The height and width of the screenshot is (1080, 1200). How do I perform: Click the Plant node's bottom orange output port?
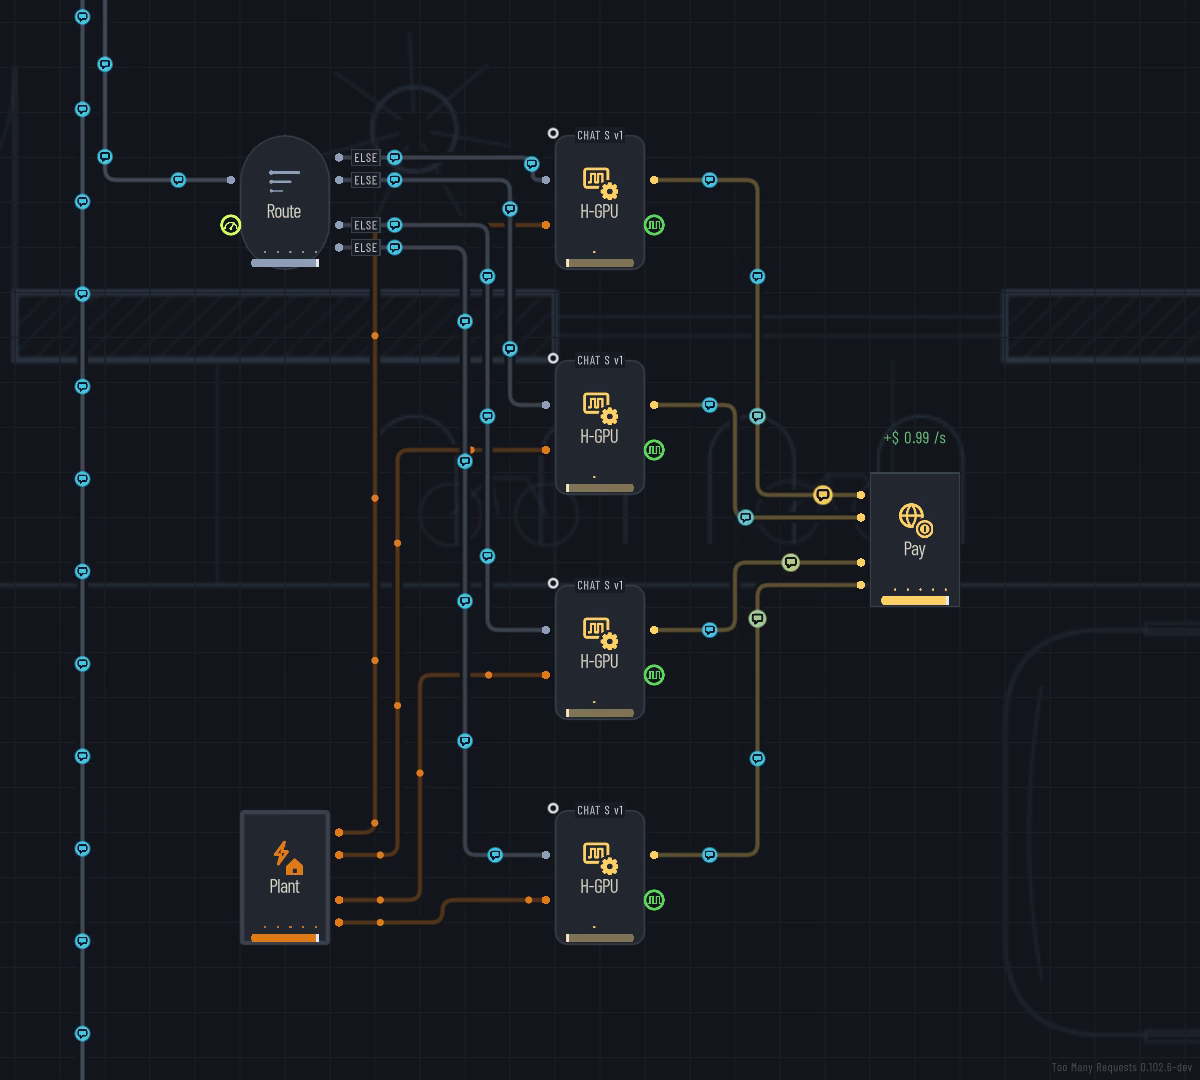[339, 922]
